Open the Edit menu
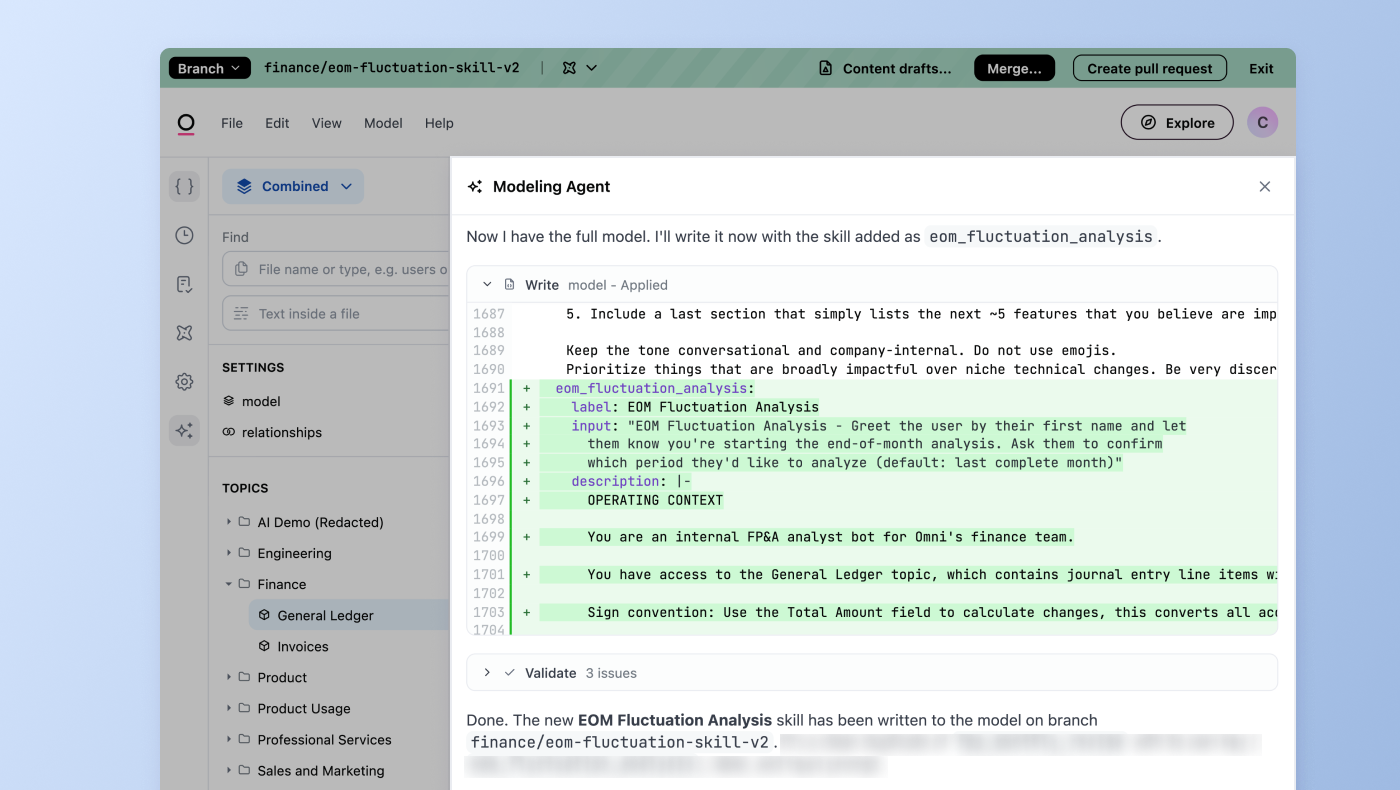This screenshot has height=790, width=1400. tap(277, 123)
